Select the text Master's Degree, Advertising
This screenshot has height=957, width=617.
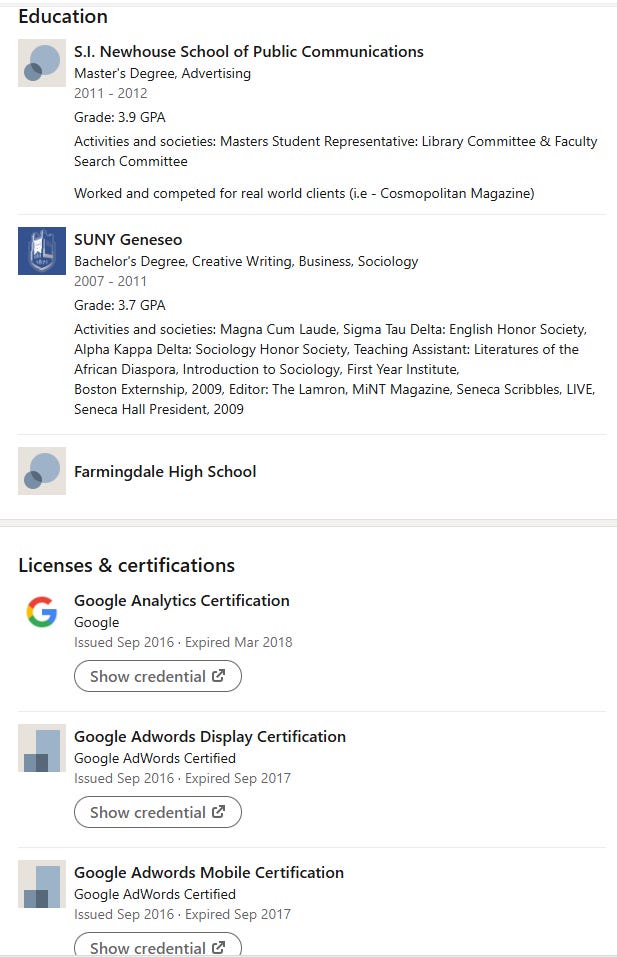click(162, 73)
